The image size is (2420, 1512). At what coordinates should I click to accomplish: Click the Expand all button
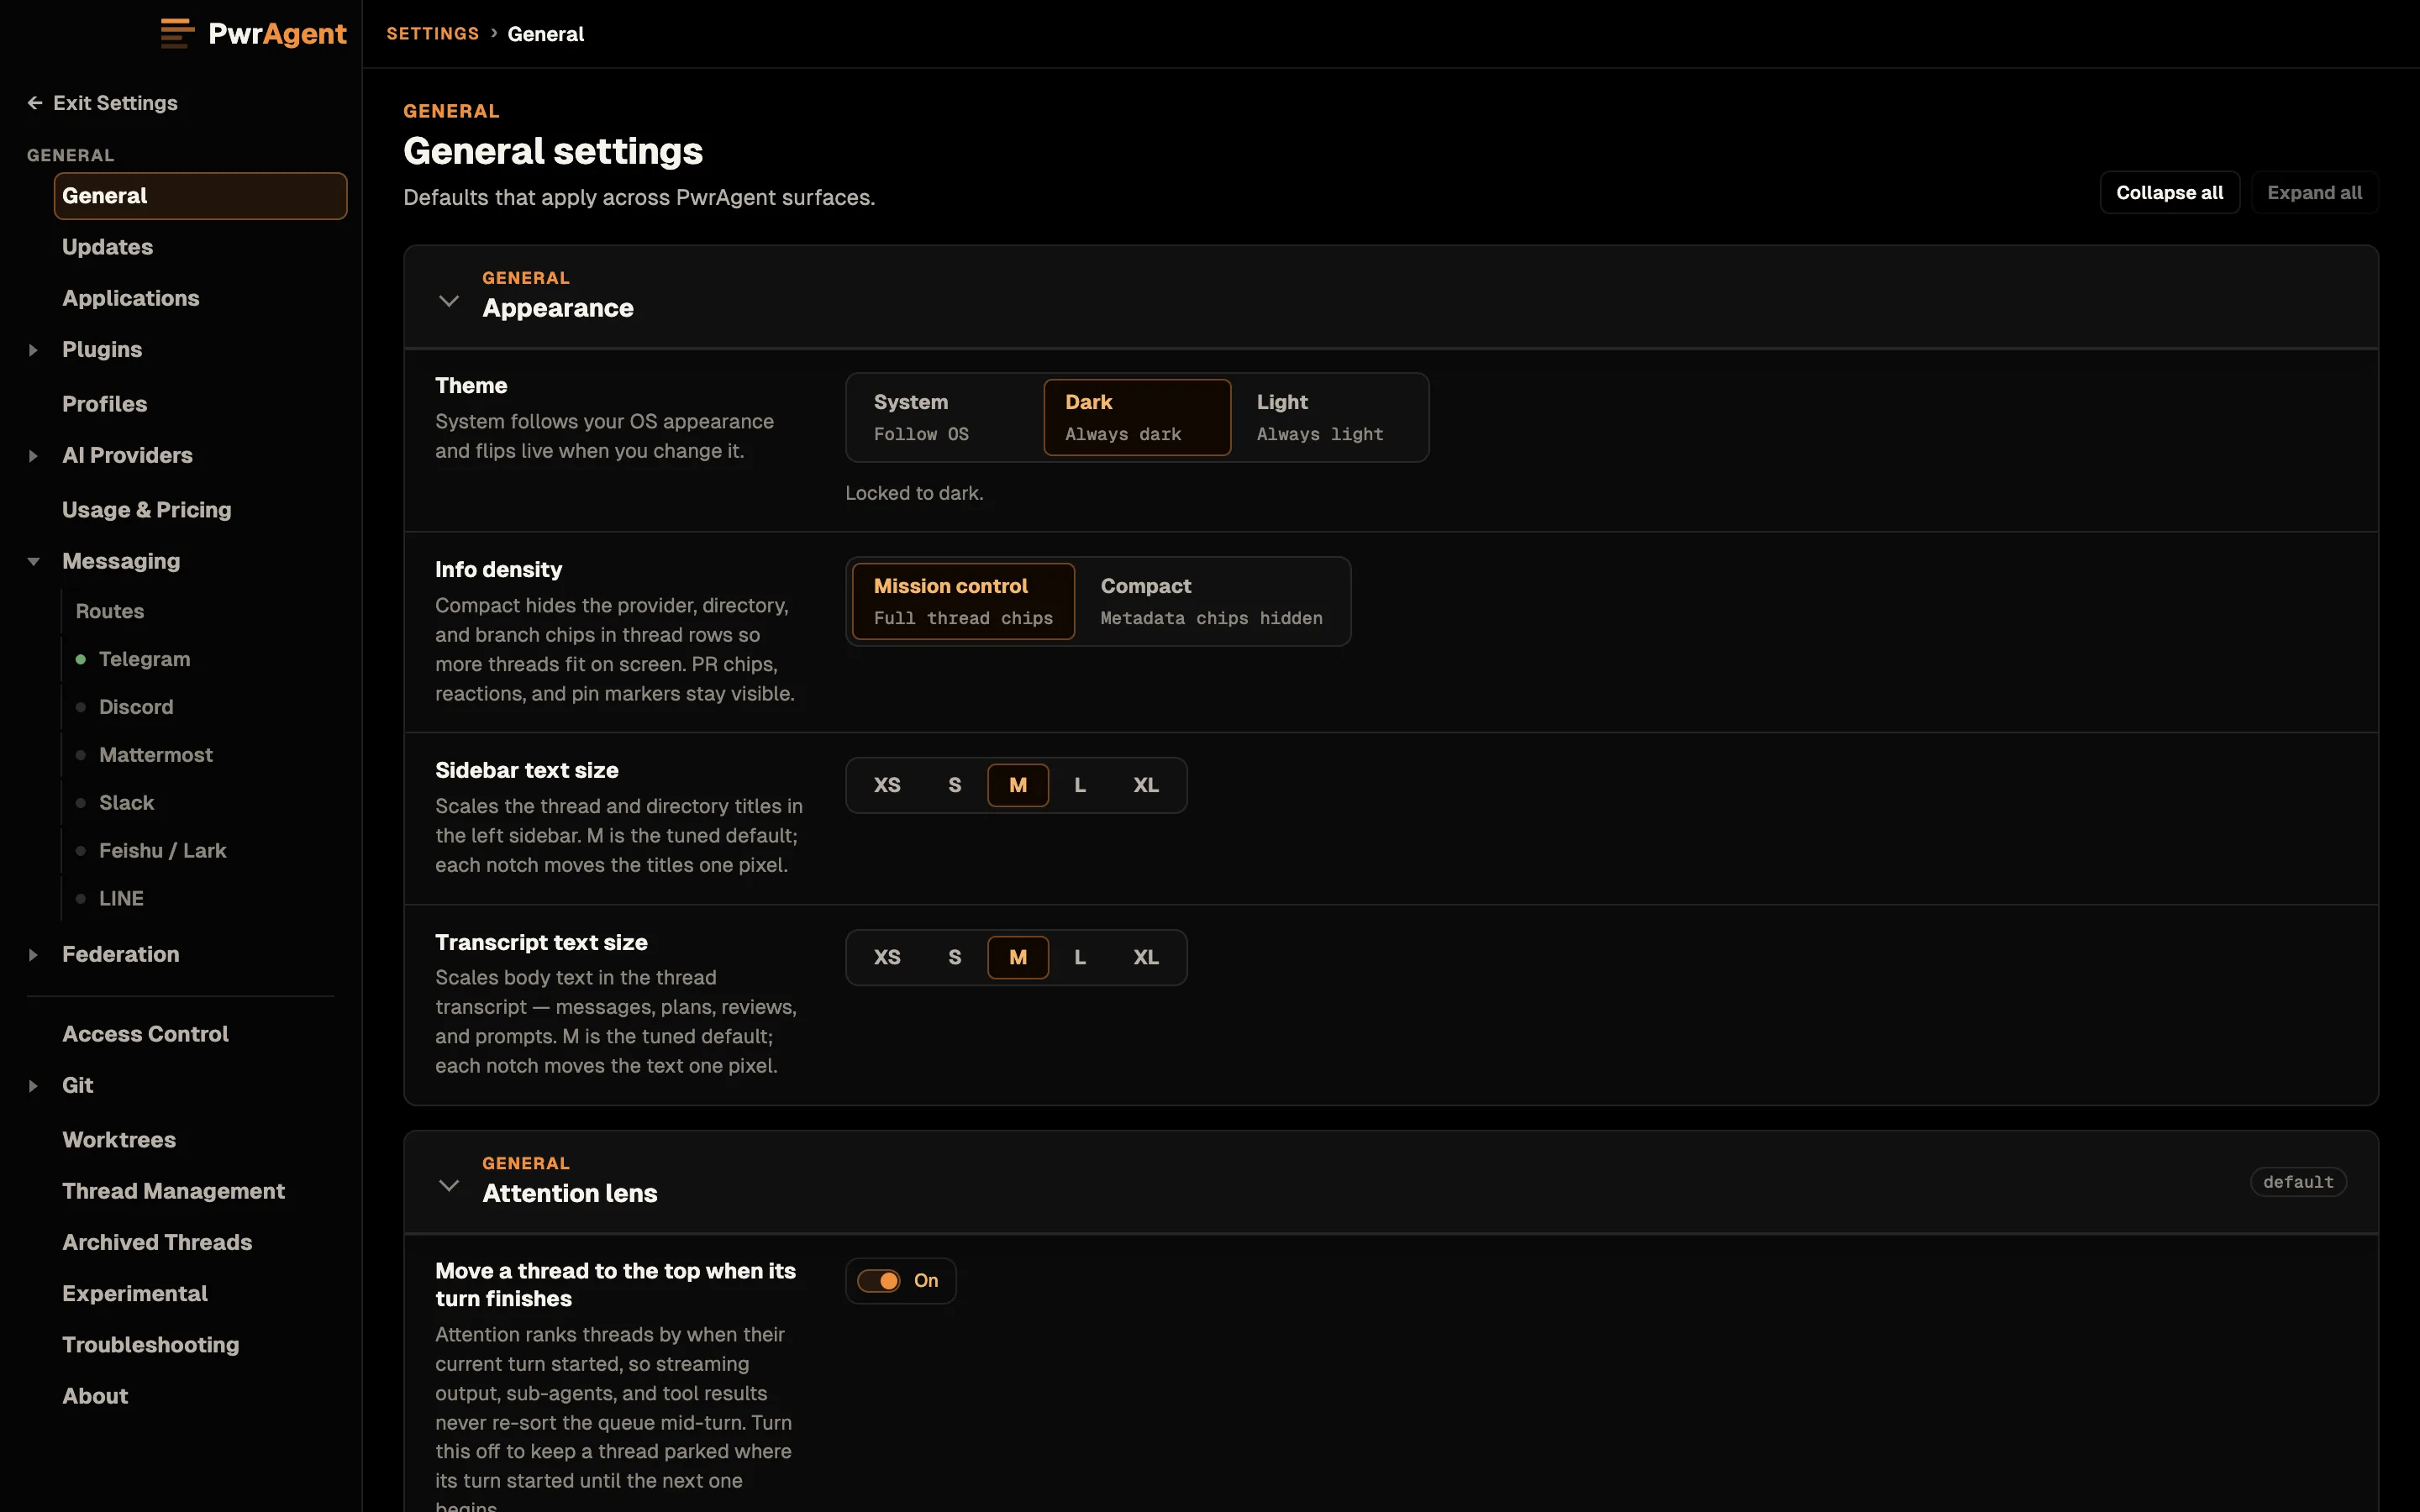pyautogui.click(x=2314, y=193)
